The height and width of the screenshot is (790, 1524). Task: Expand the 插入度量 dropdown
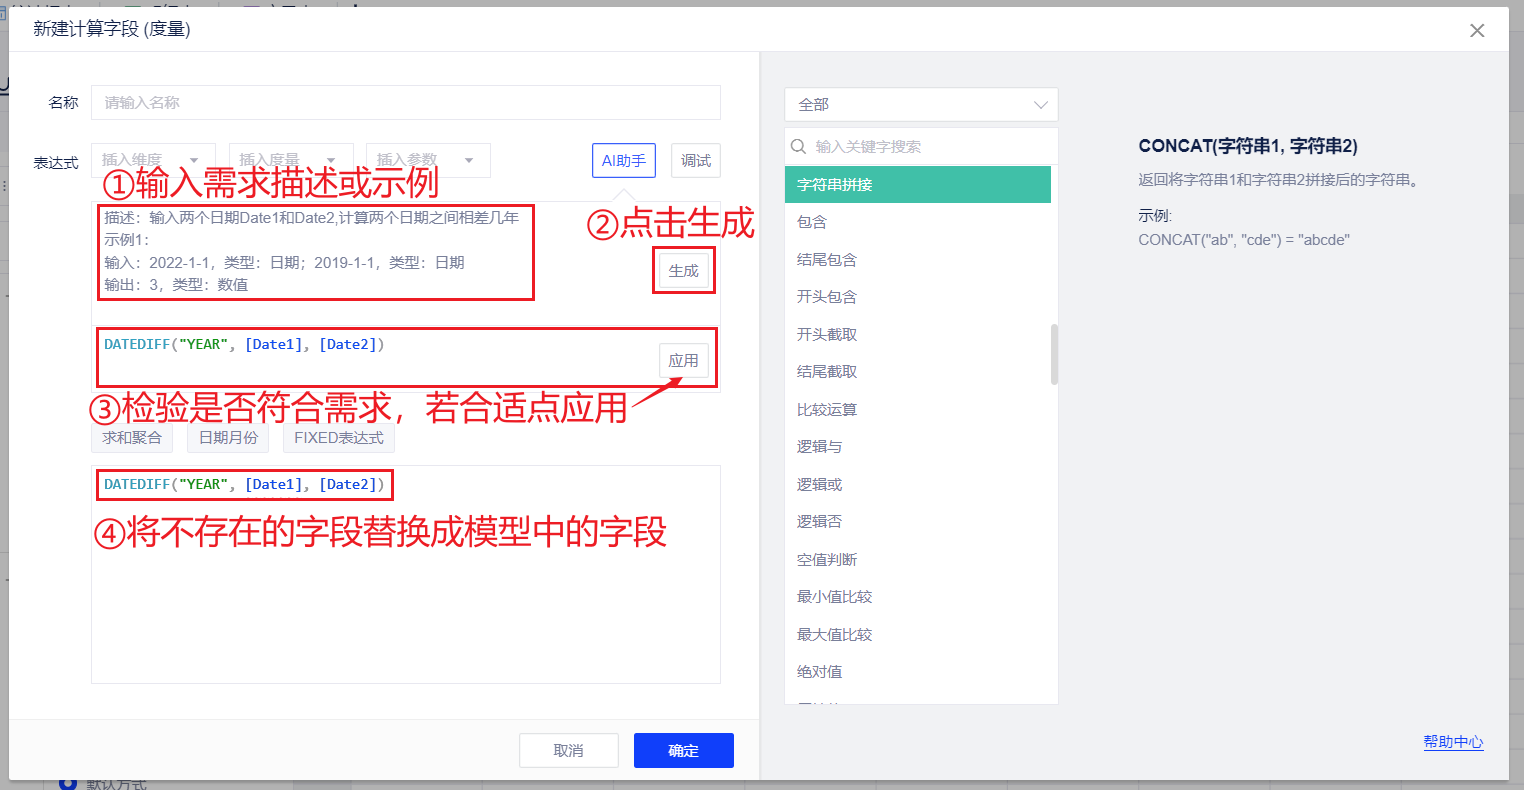click(x=290, y=160)
